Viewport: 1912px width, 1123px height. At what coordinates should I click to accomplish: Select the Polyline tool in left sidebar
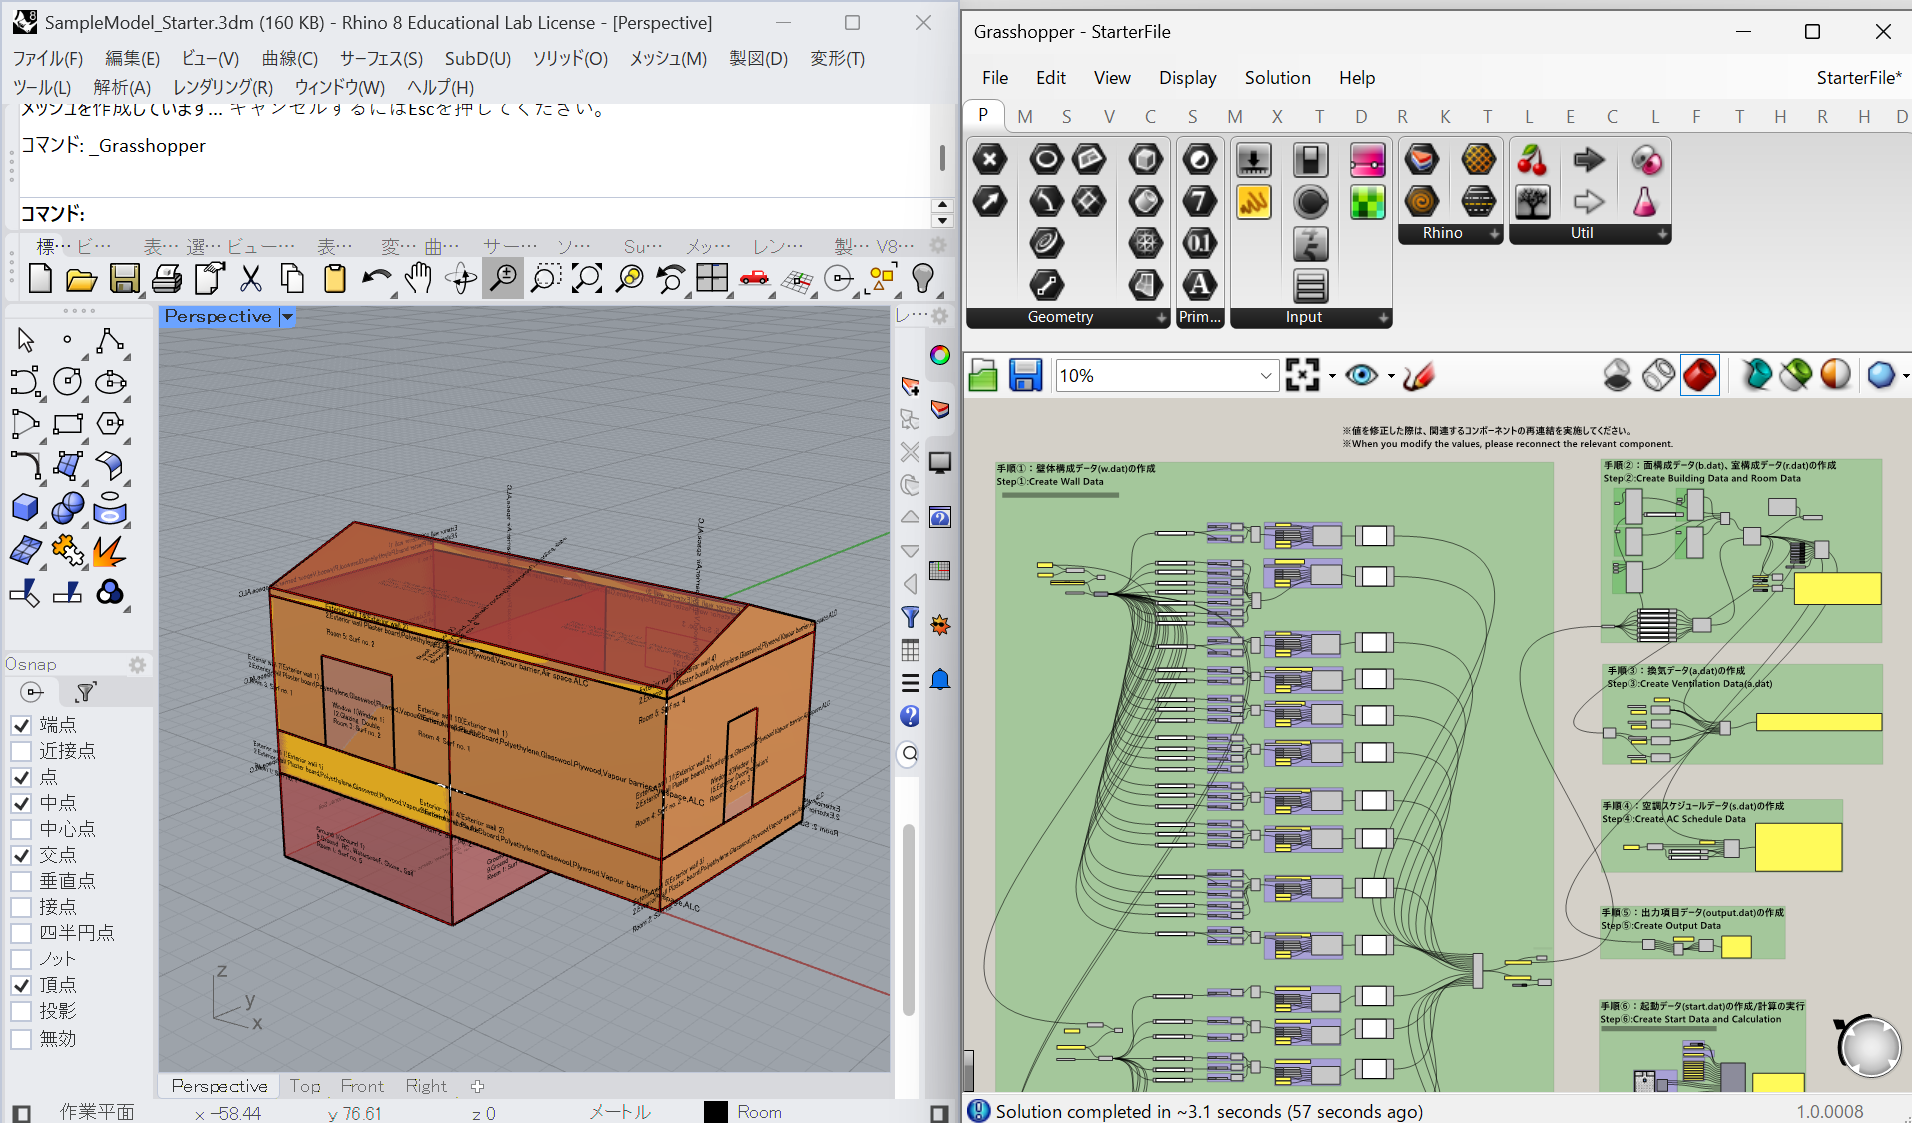coord(110,340)
